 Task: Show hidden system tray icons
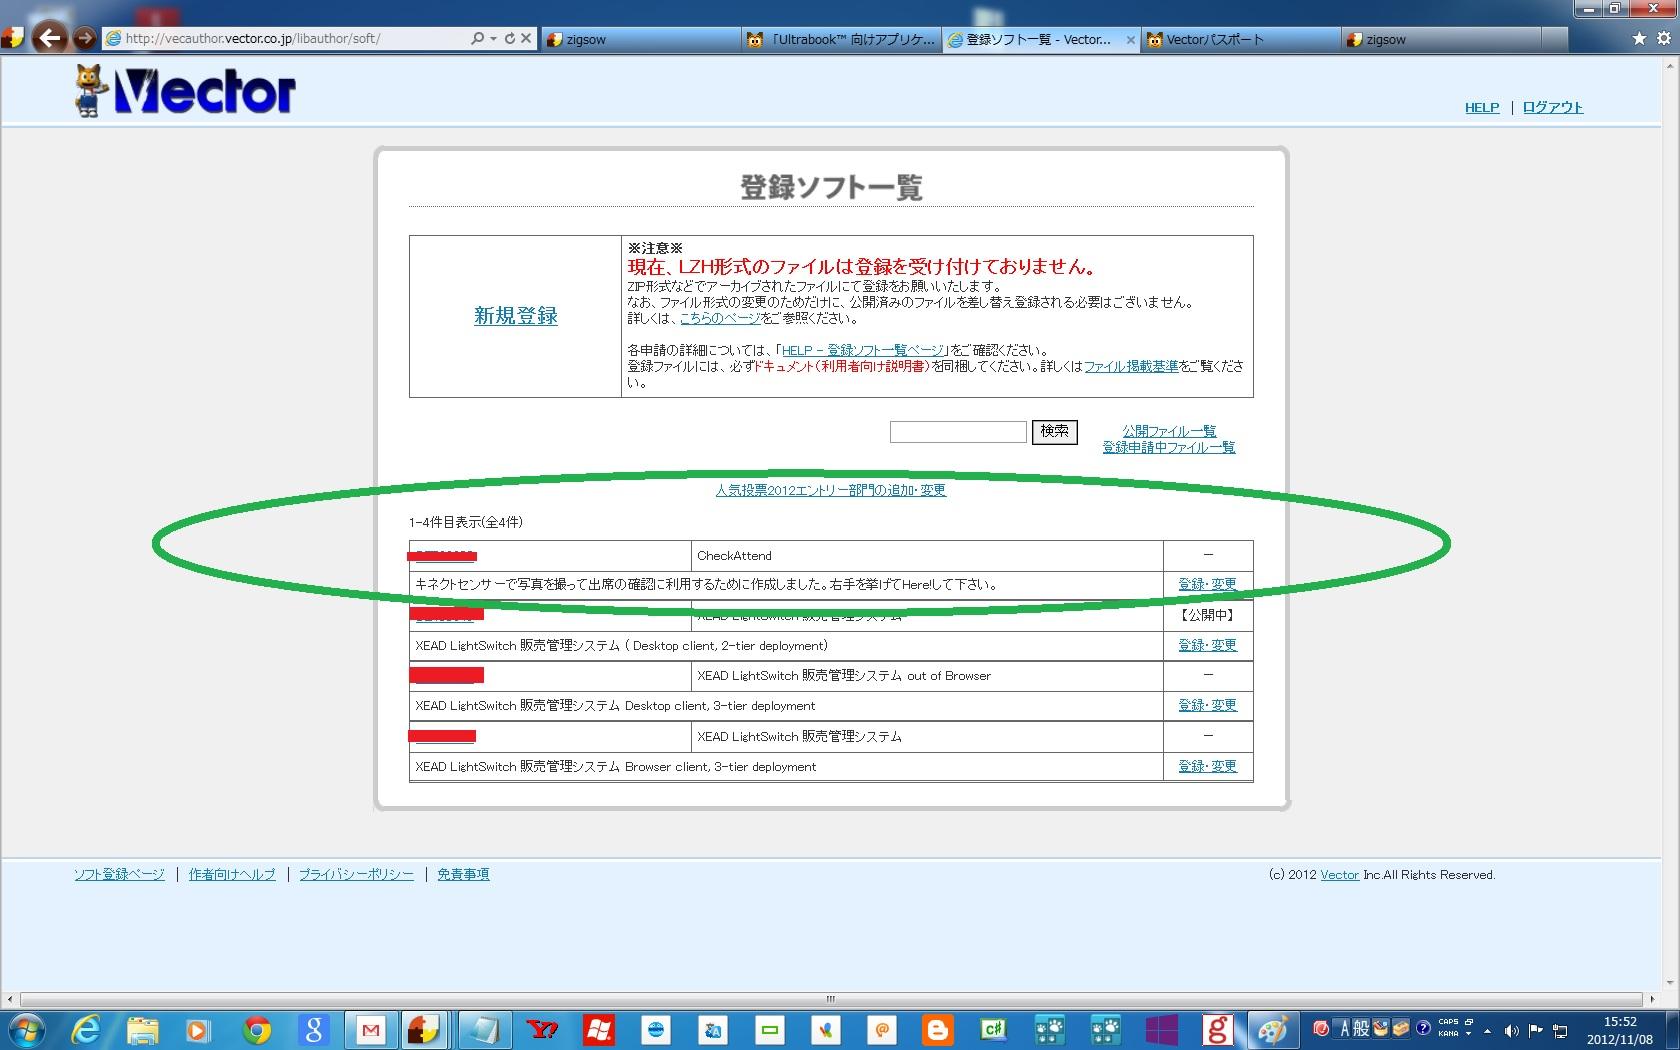pos(1487,1030)
